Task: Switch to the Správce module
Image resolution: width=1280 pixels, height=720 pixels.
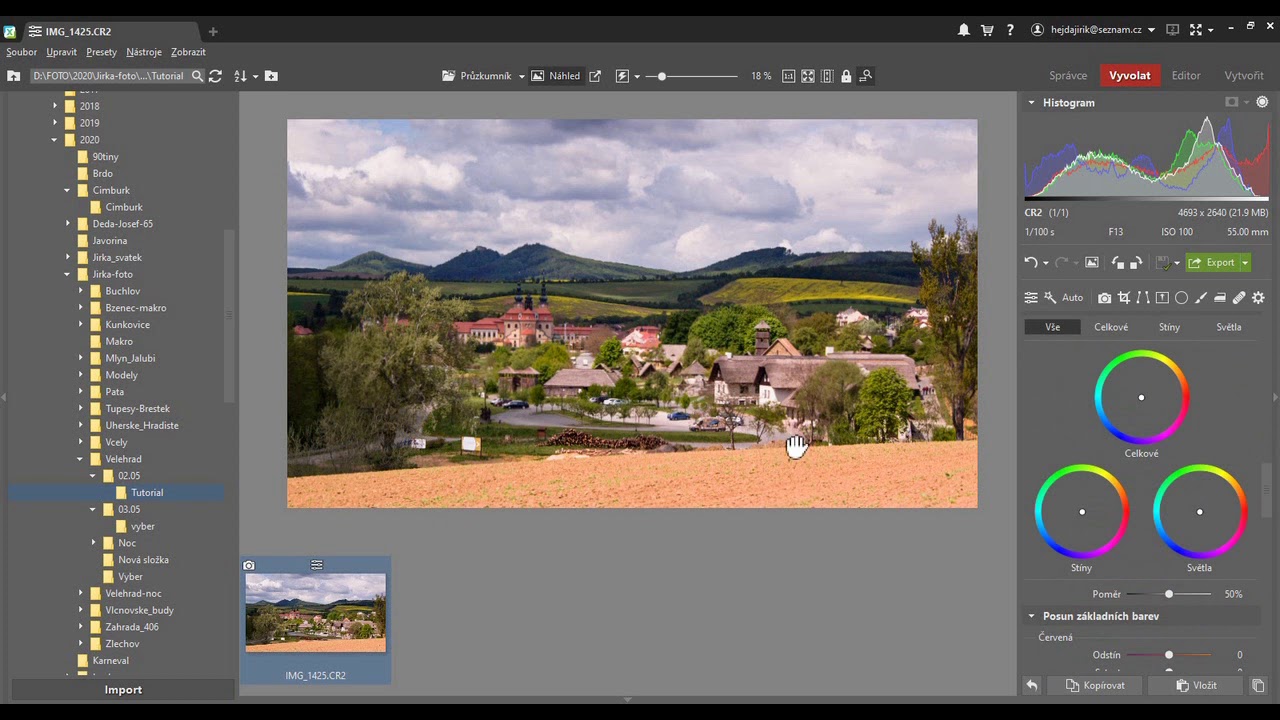Action: pyautogui.click(x=1068, y=76)
